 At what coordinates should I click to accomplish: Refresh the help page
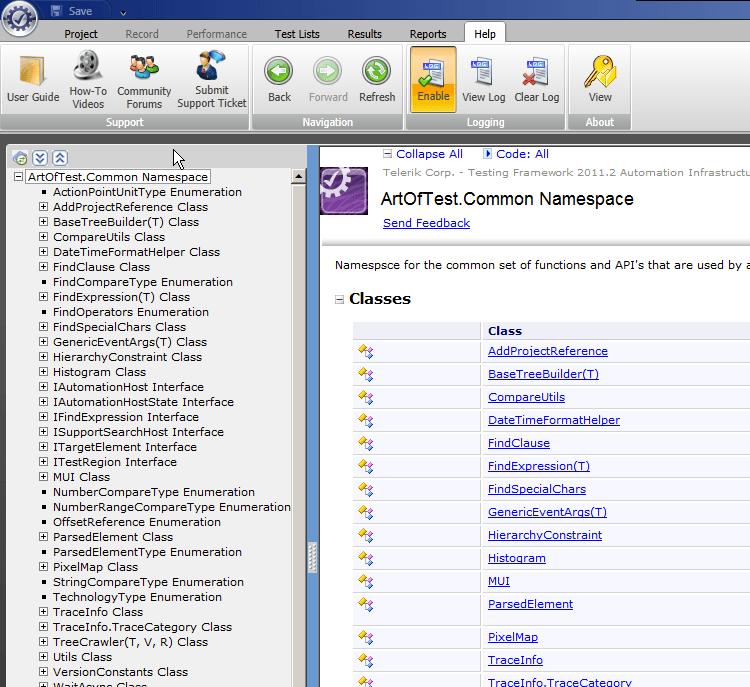[377, 79]
